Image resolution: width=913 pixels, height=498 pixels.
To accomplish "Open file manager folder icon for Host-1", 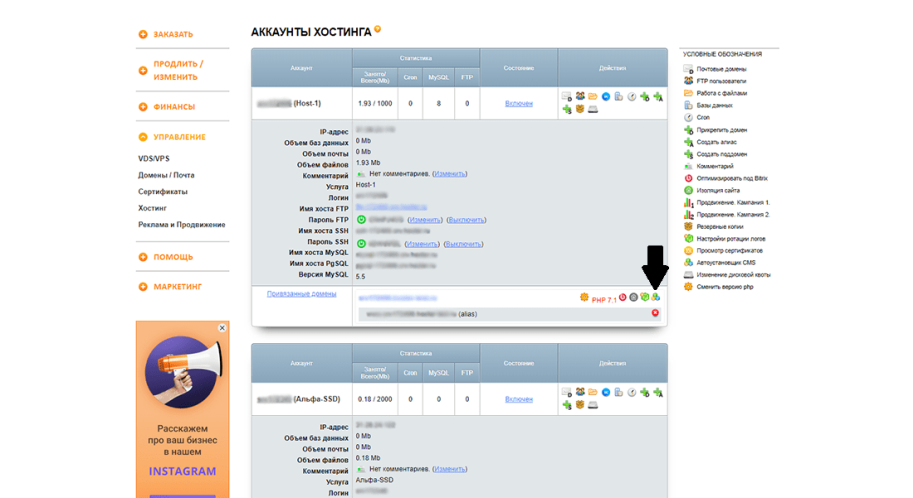I will tap(593, 96).
